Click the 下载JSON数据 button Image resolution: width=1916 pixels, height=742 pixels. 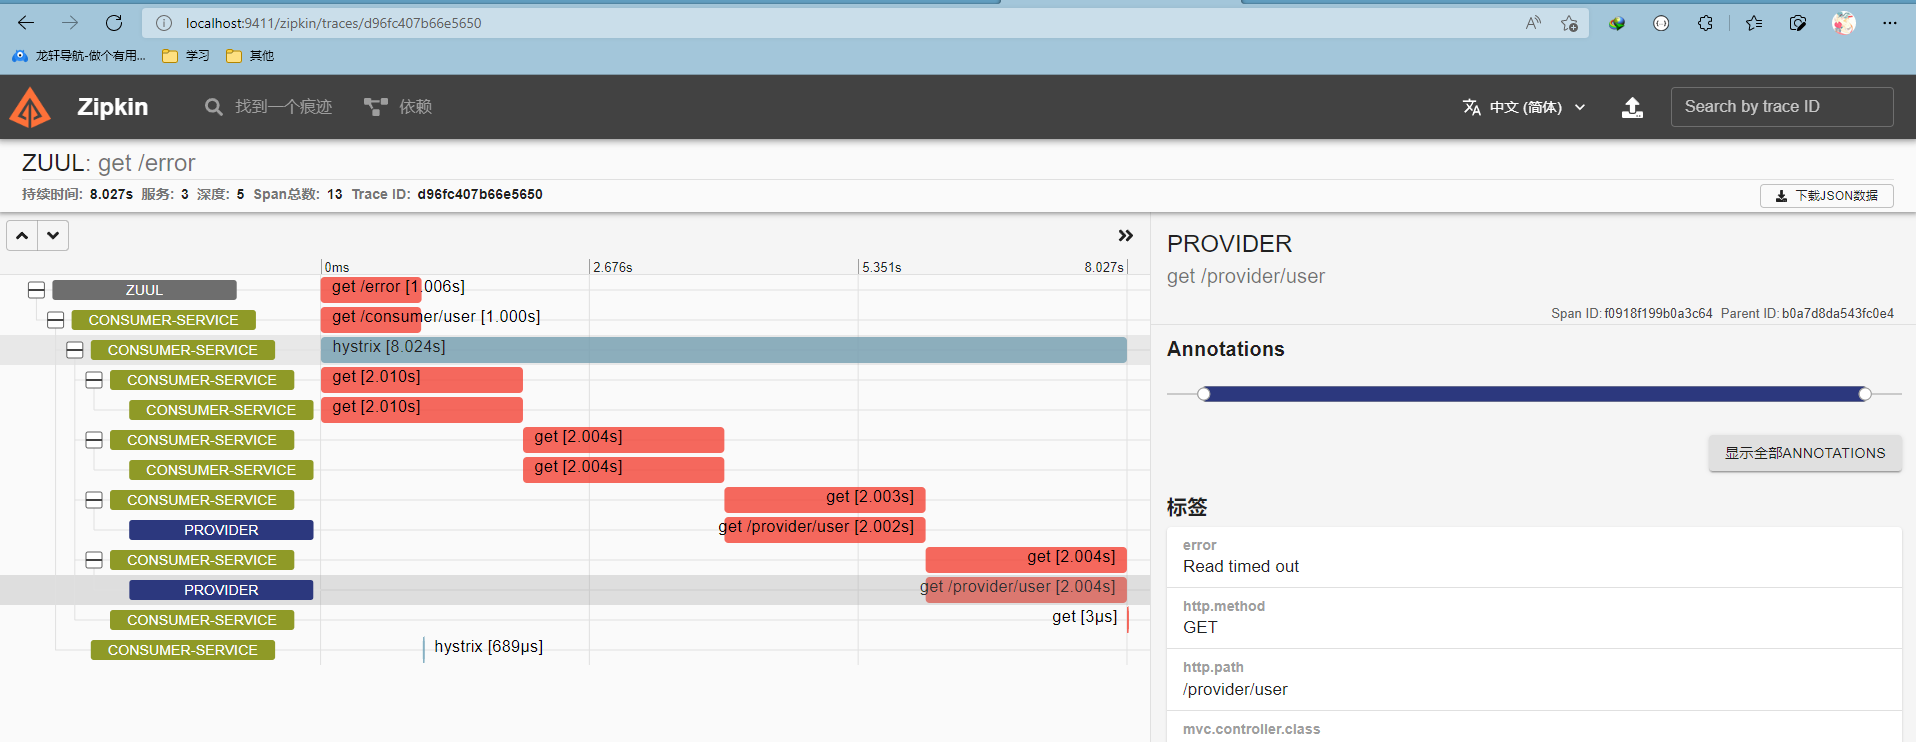point(1826,196)
